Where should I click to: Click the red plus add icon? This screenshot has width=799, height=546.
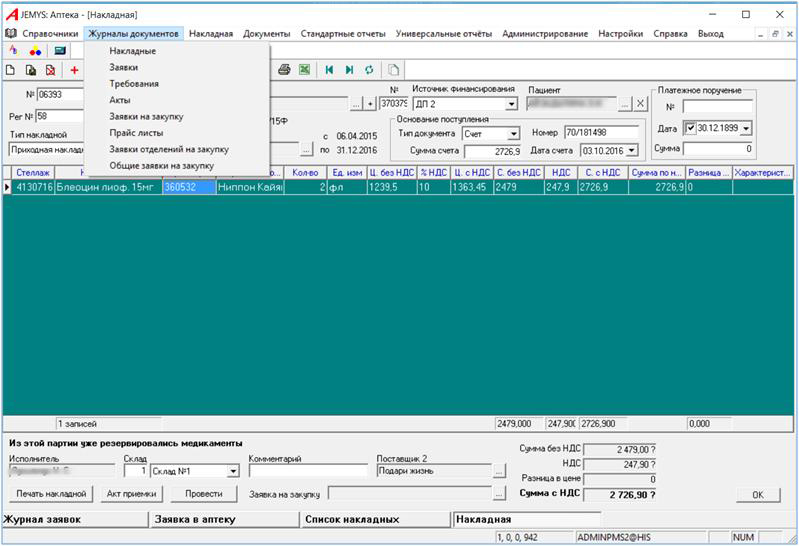click(x=74, y=70)
